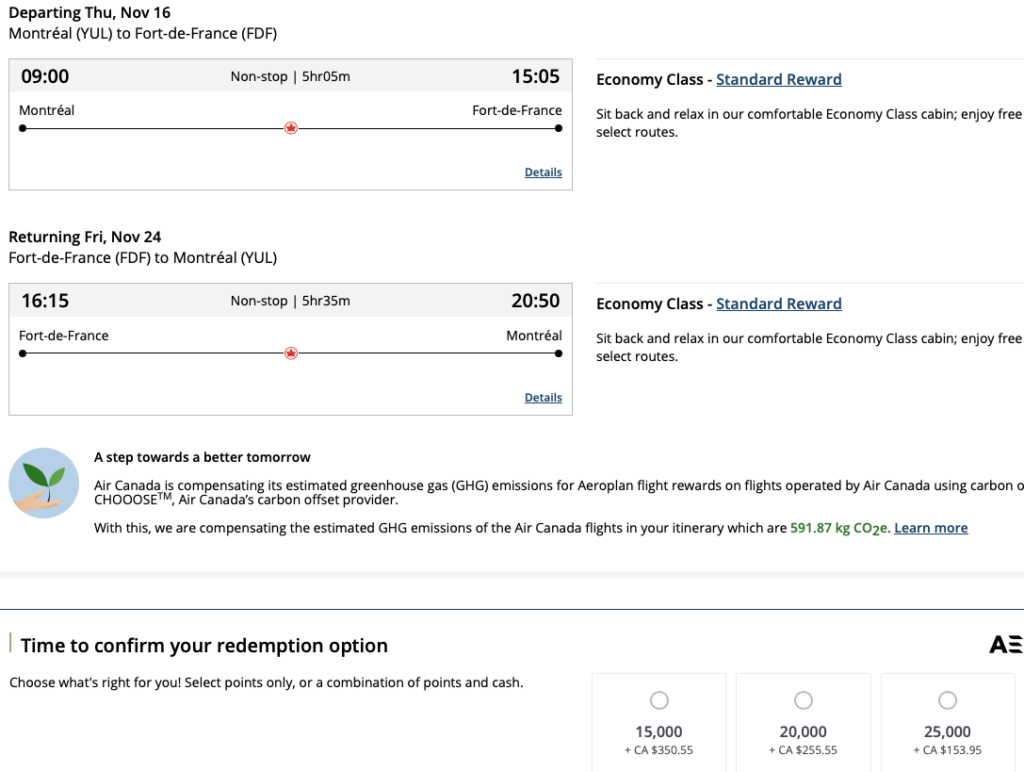The height and width of the screenshot is (772, 1024).
Task: Click the green plant-in-hand carbon offset icon
Action: (44, 483)
